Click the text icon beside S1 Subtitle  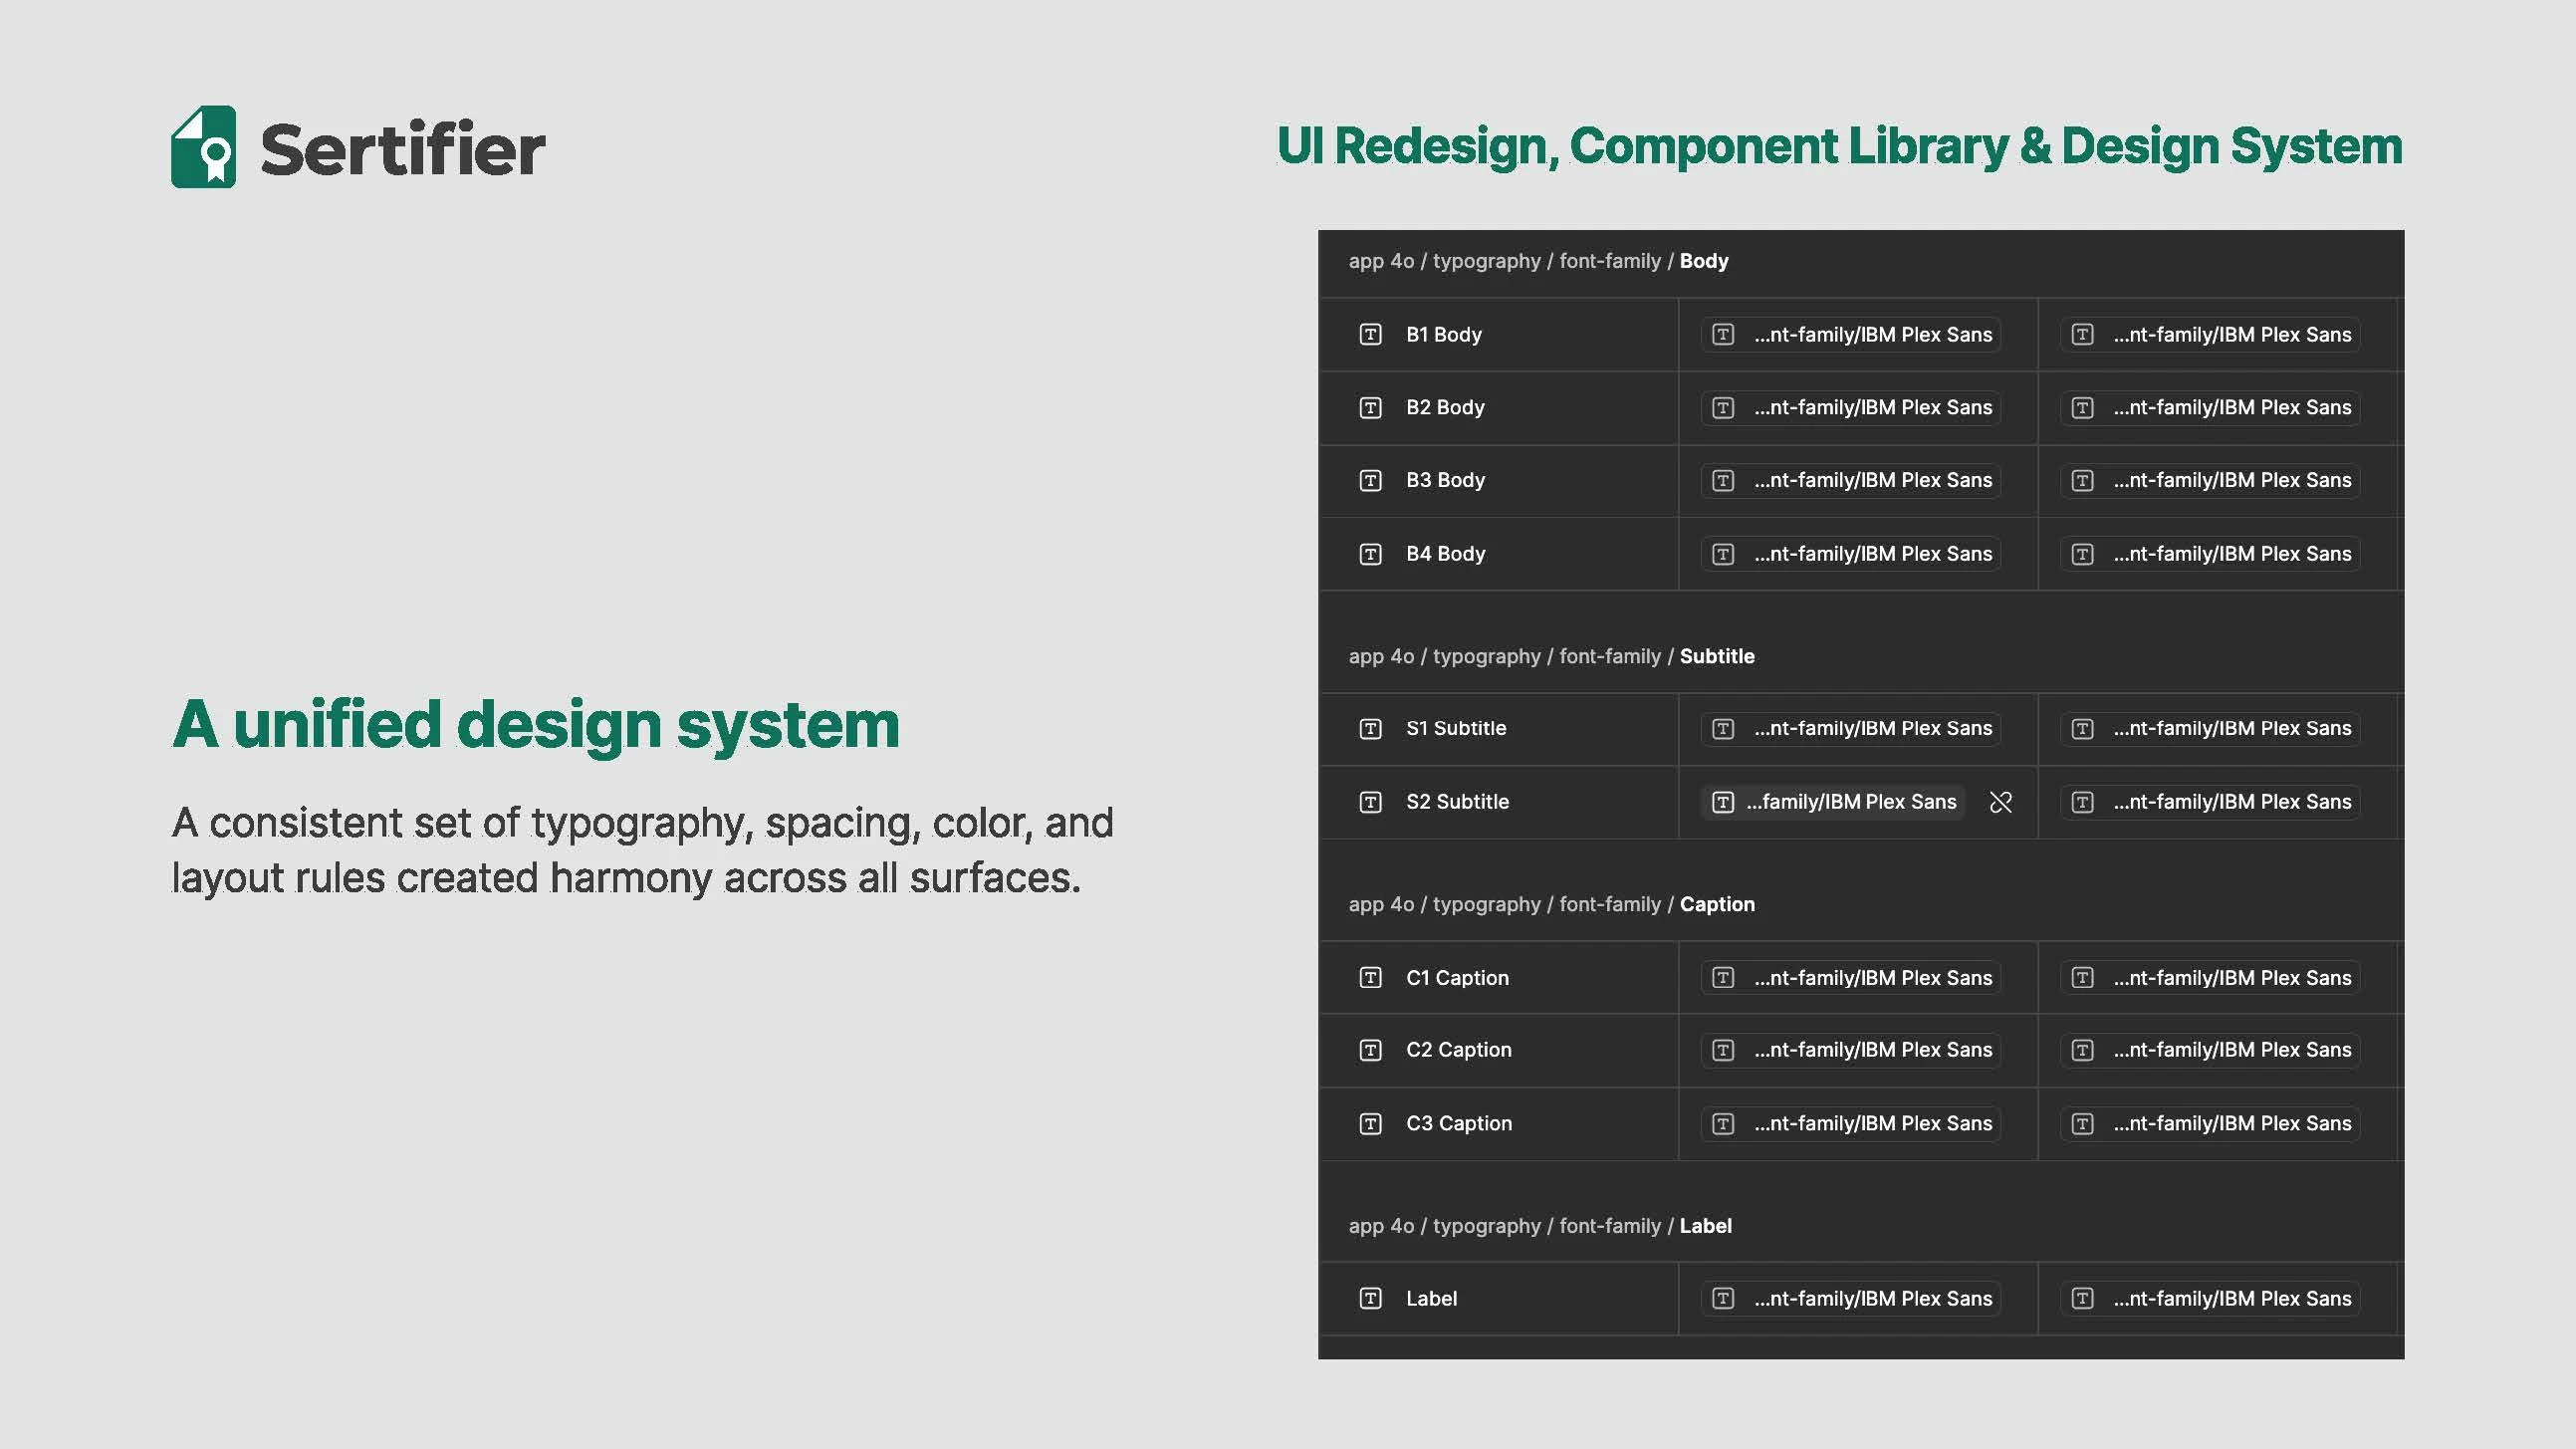coord(1370,729)
